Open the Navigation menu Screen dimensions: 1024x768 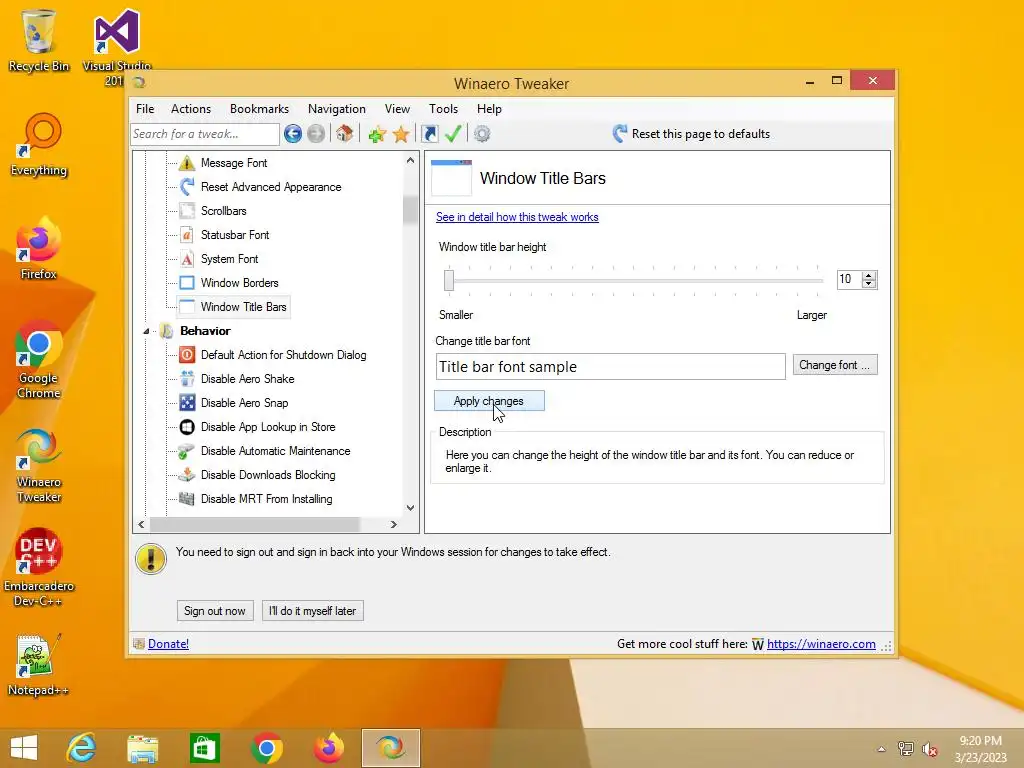(x=336, y=109)
